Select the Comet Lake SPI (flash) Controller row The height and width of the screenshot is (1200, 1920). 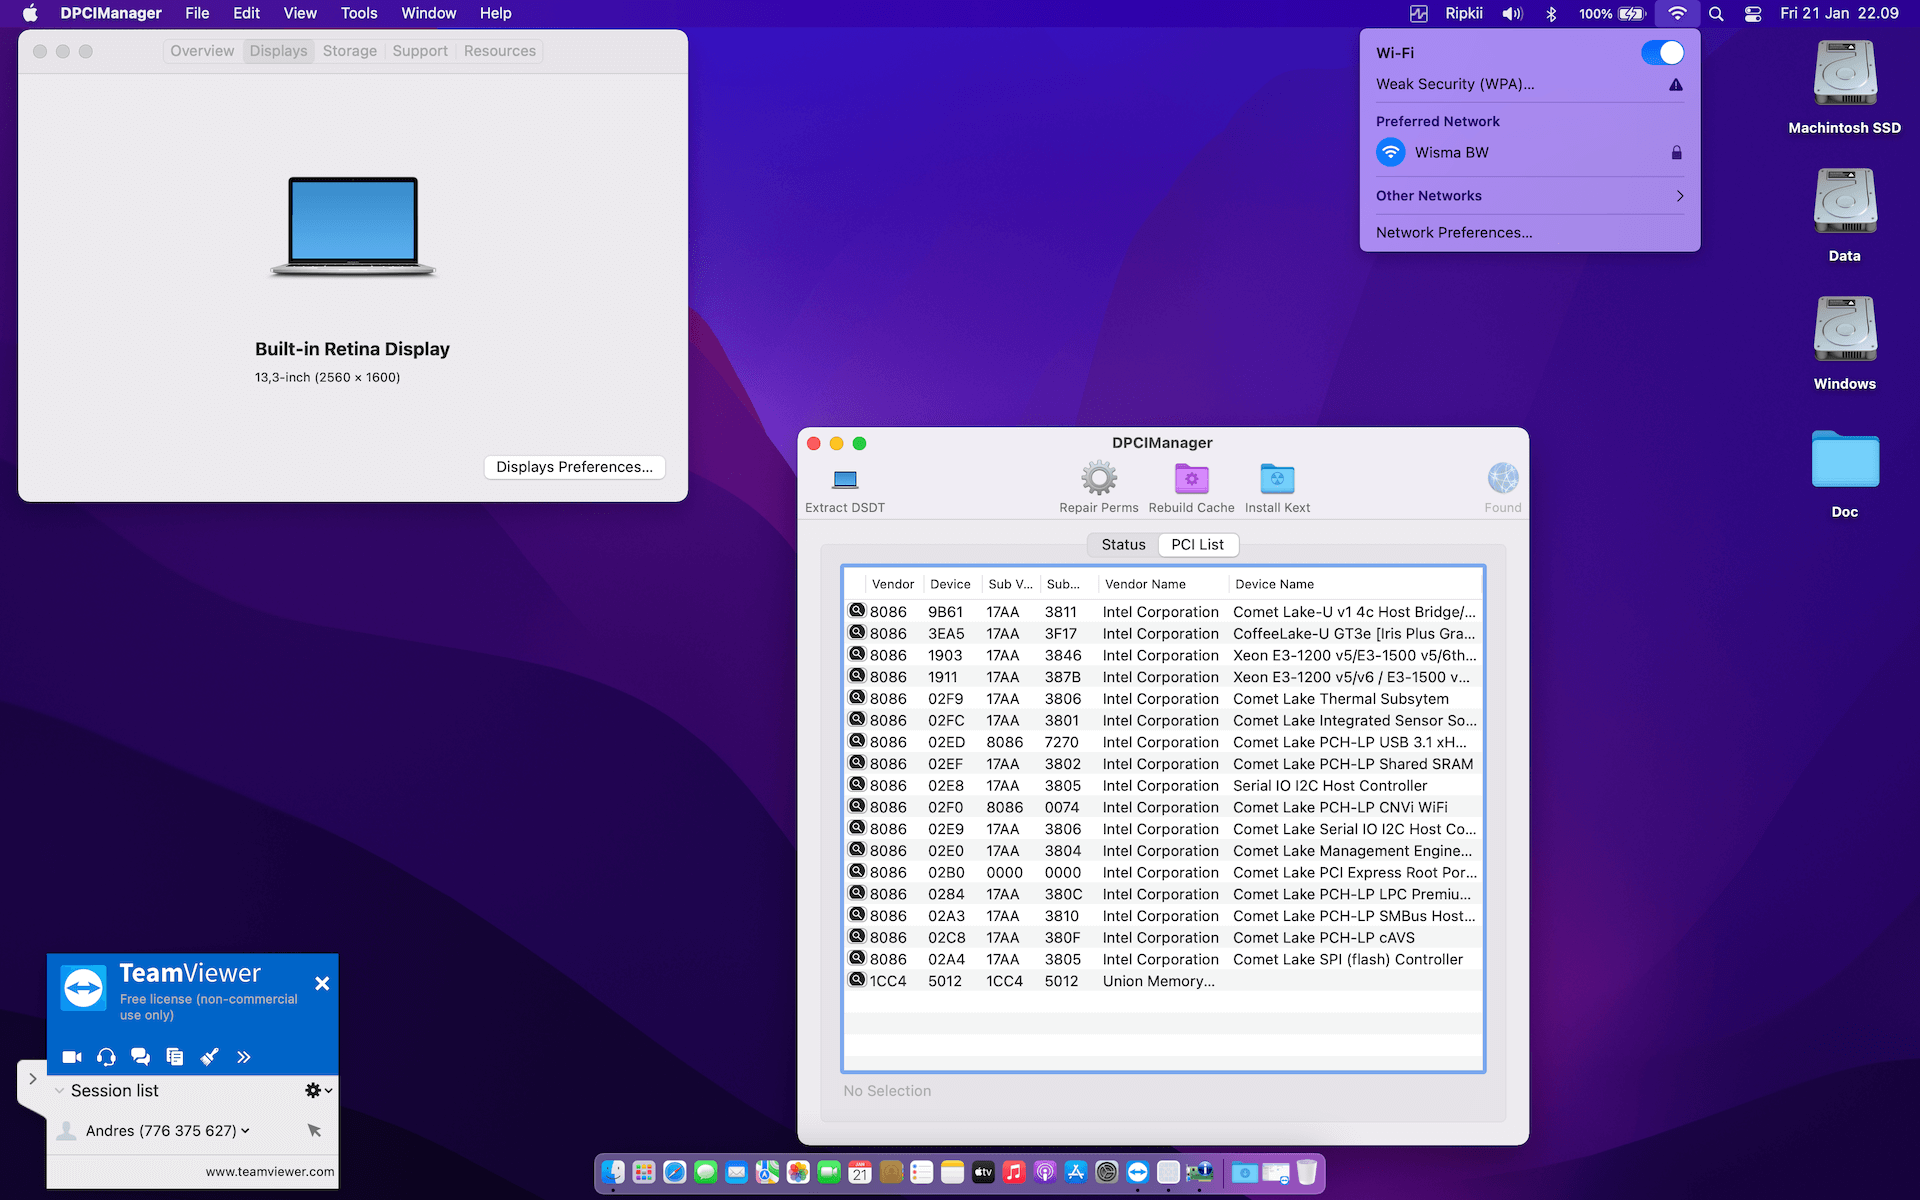(1163, 959)
